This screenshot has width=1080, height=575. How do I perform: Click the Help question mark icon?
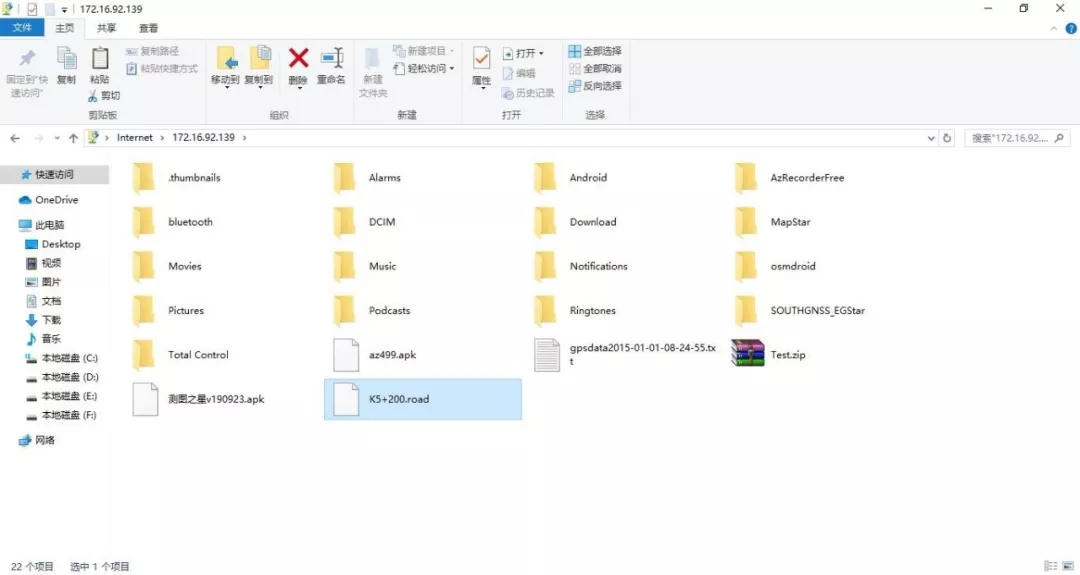(x=1071, y=28)
